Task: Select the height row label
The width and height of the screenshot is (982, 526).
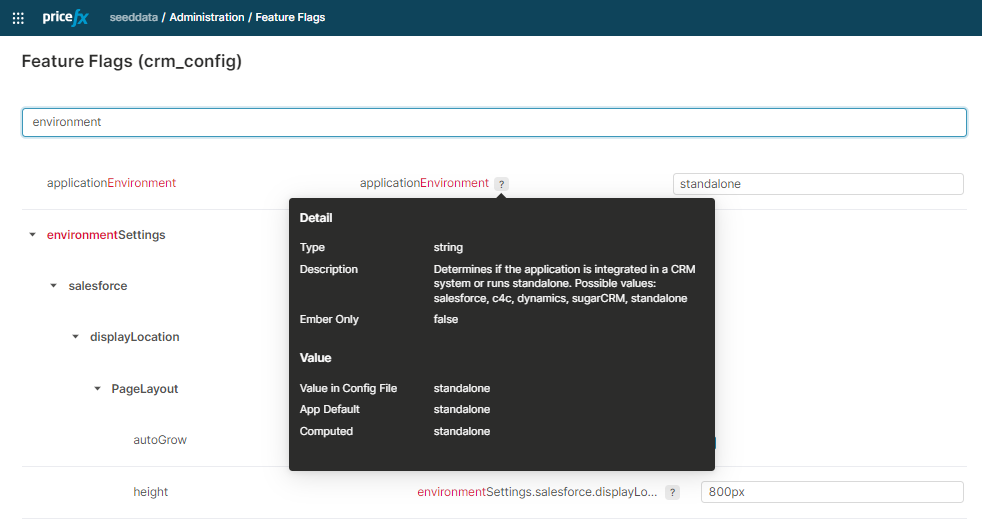Action: [151, 492]
